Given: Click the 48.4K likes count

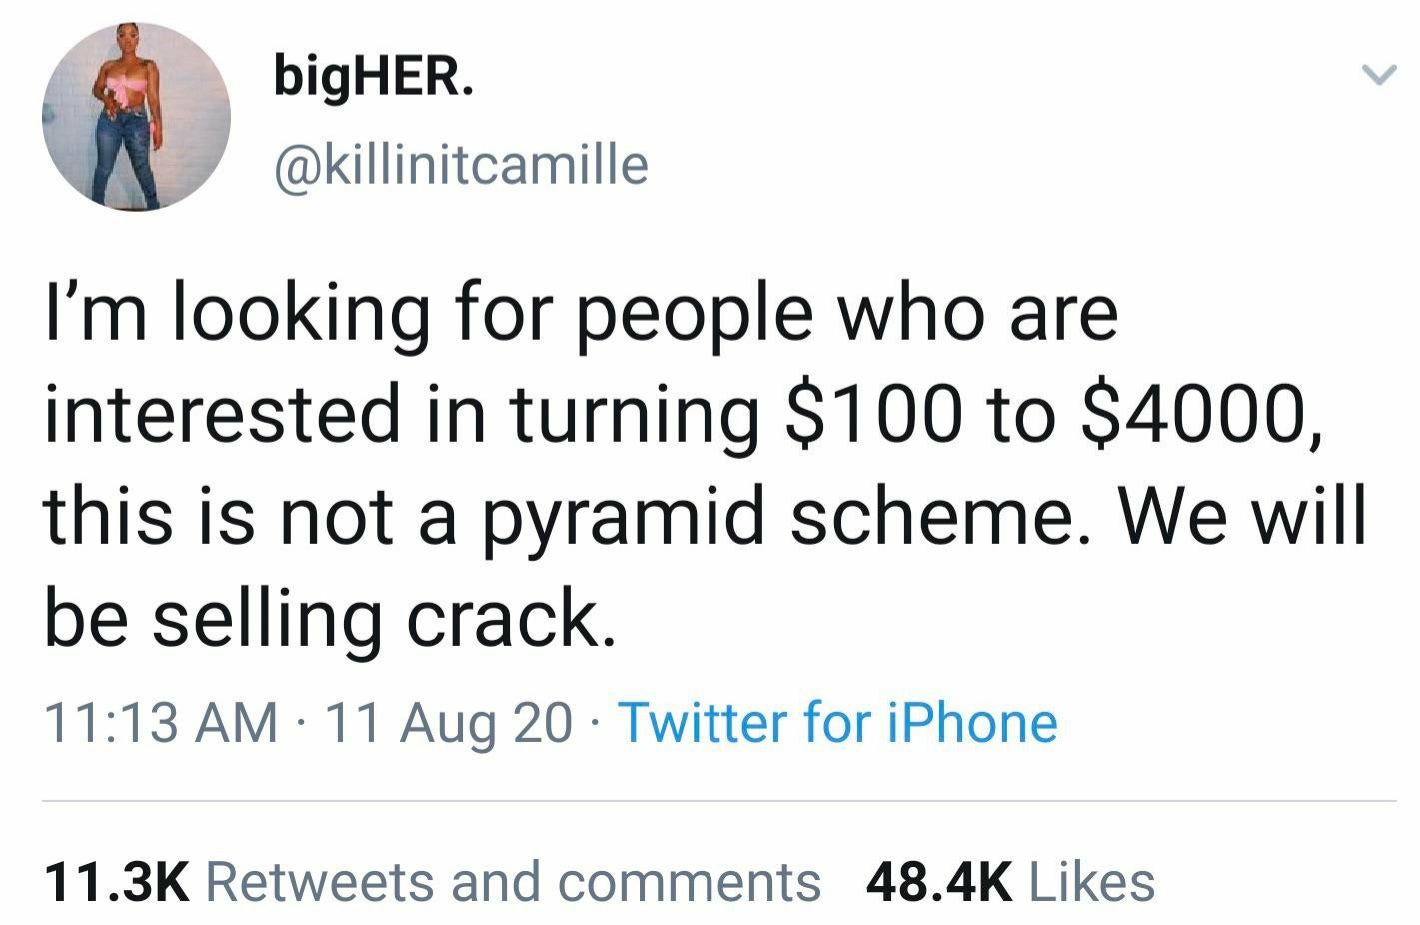Looking at the screenshot, I should click(938, 882).
